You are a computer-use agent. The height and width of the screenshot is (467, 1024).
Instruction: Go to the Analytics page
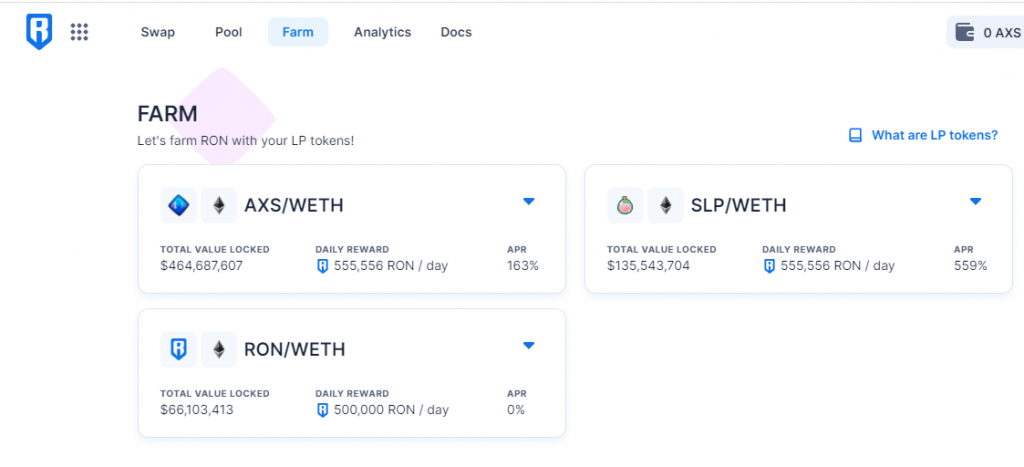383,32
